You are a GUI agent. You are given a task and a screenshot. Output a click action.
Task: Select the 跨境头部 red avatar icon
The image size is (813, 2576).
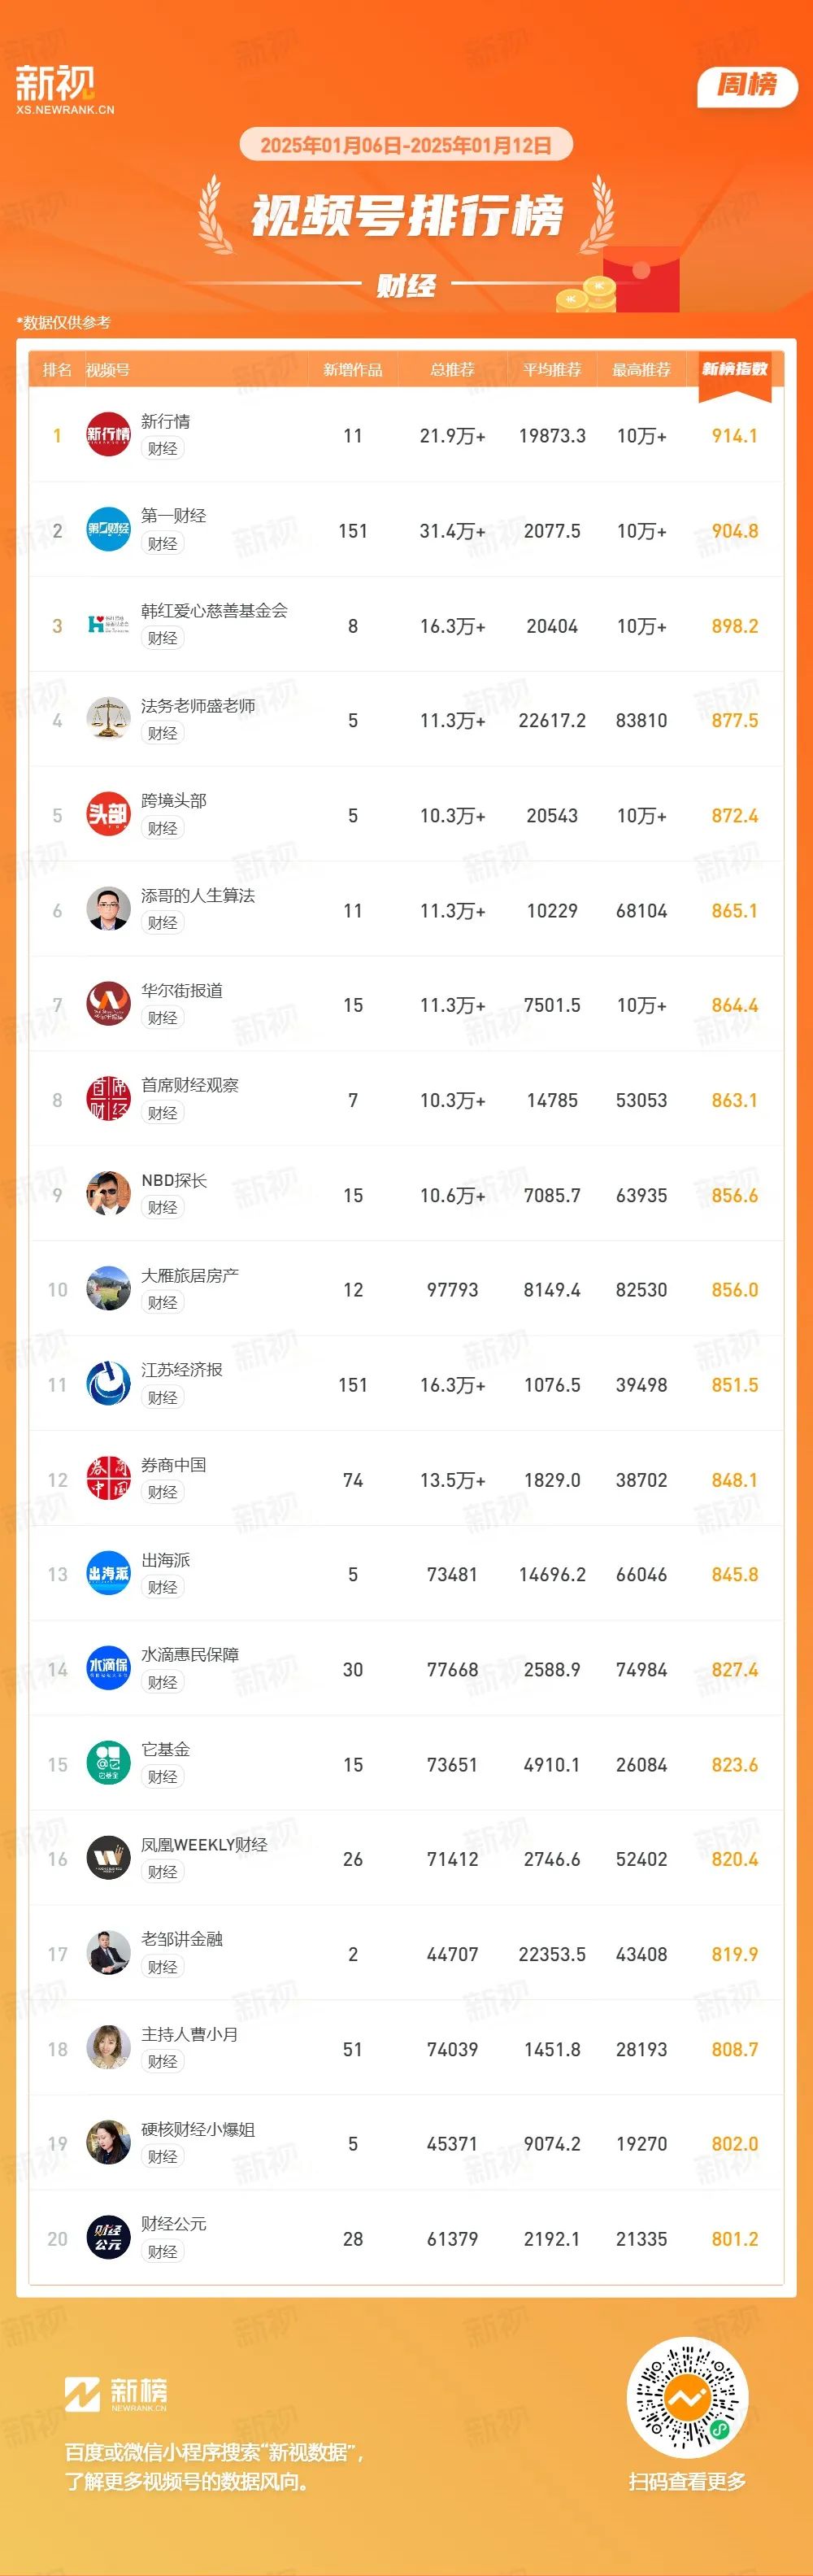(108, 814)
